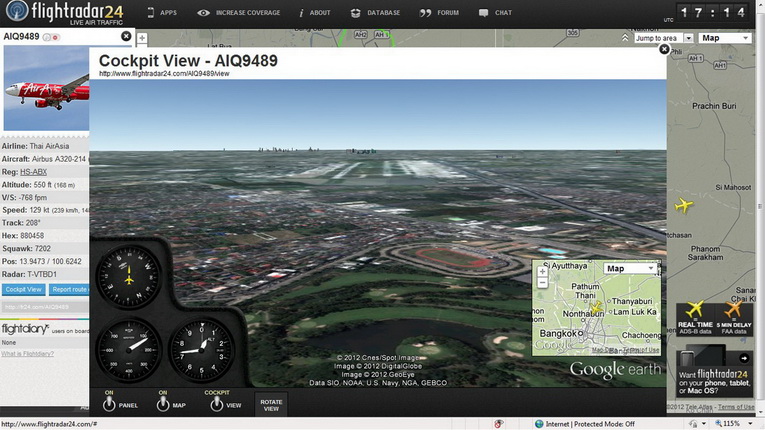Collapse map controls with double chevron

pyautogui.click(x=624, y=38)
